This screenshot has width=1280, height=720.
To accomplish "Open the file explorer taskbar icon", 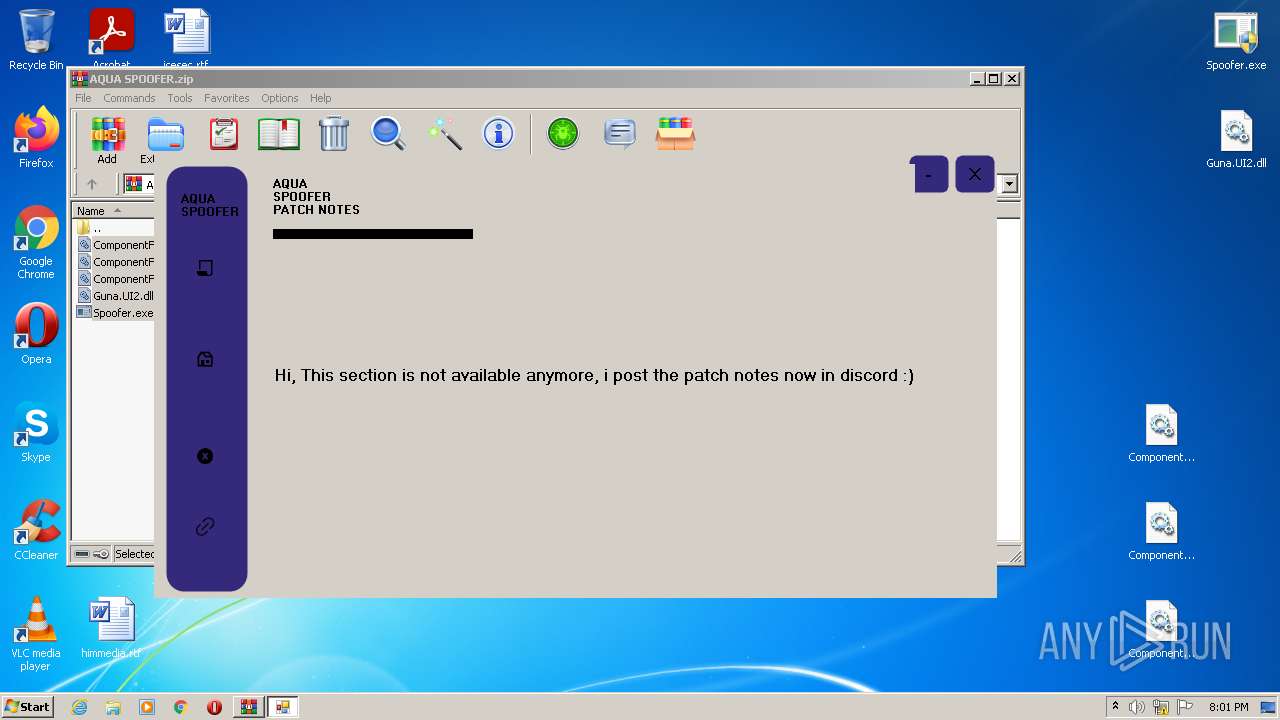I will click(113, 707).
